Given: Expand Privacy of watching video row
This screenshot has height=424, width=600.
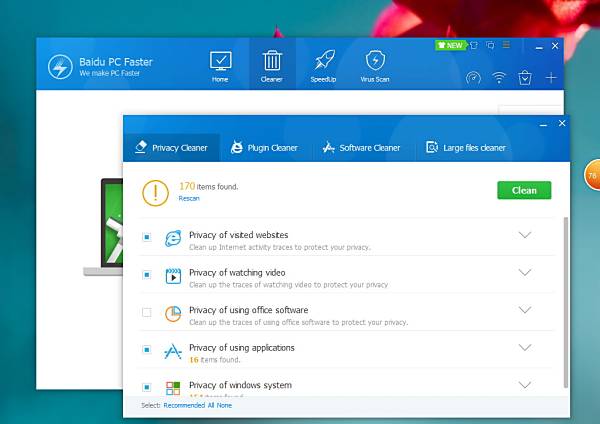Looking at the screenshot, I should (525, 272).
